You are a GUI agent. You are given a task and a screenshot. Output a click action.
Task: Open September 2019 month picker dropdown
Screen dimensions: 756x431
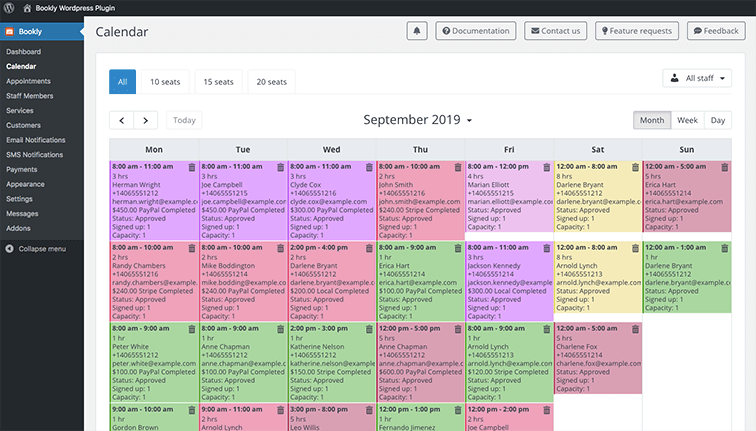[418, 120]
